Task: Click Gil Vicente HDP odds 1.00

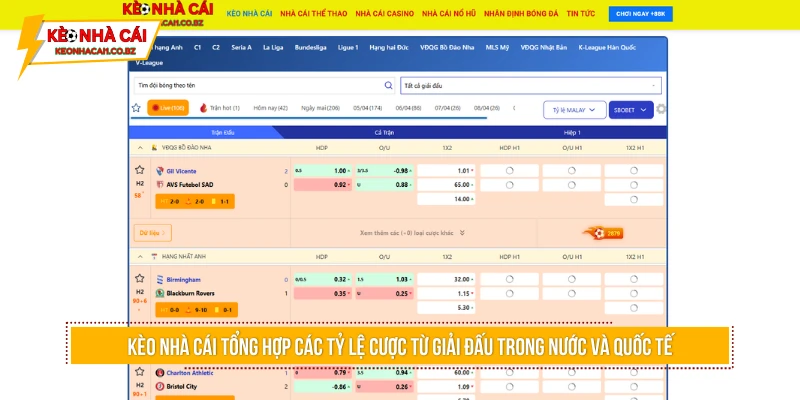Action: click(323, 171)
